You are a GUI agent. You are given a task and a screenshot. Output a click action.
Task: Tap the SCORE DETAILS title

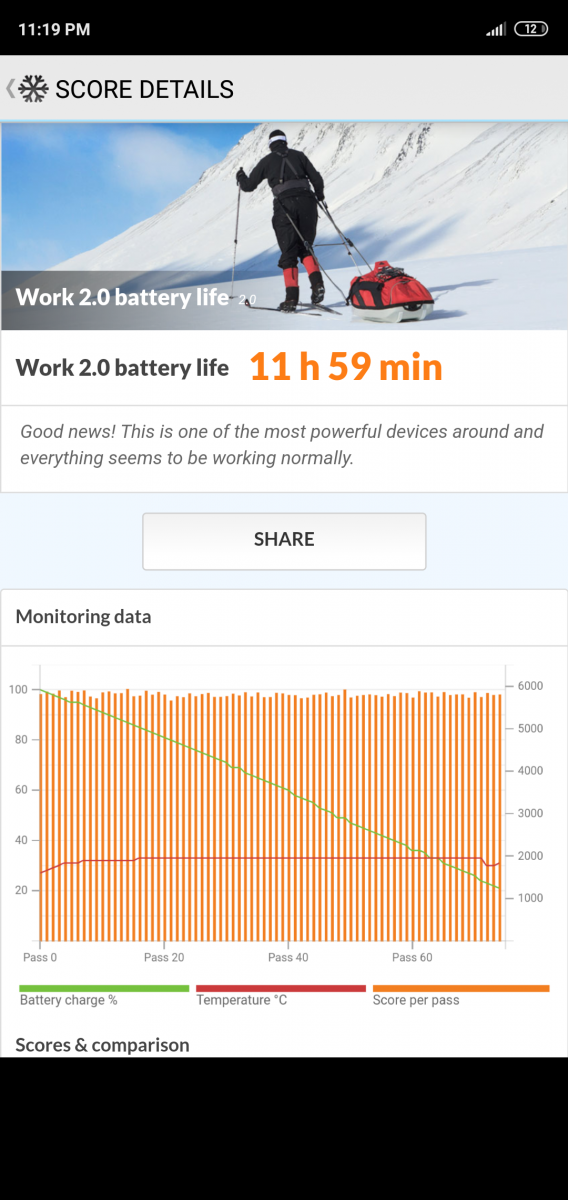point(144,89)
